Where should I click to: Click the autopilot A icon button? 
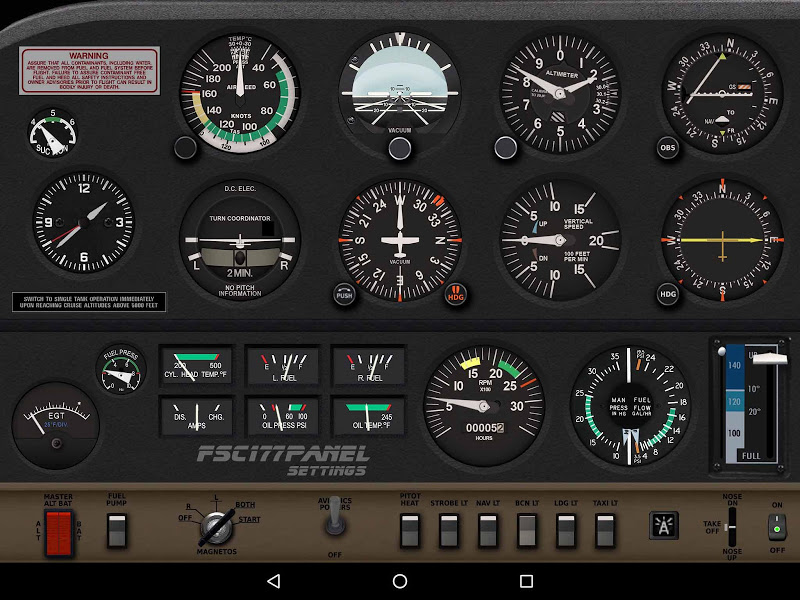[x=663, y=526]
